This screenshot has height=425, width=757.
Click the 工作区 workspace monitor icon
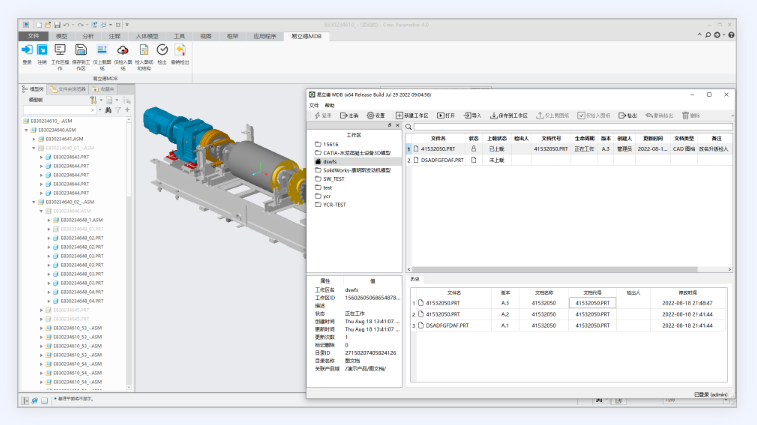pos(60,50)
